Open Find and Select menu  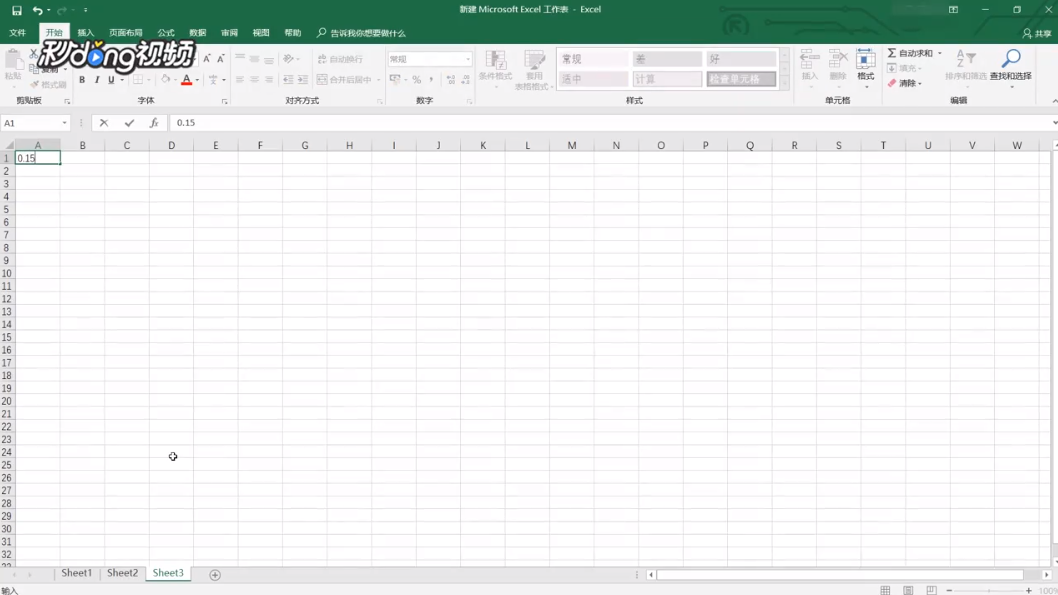pyautogui.click(x=1010, y=66)
